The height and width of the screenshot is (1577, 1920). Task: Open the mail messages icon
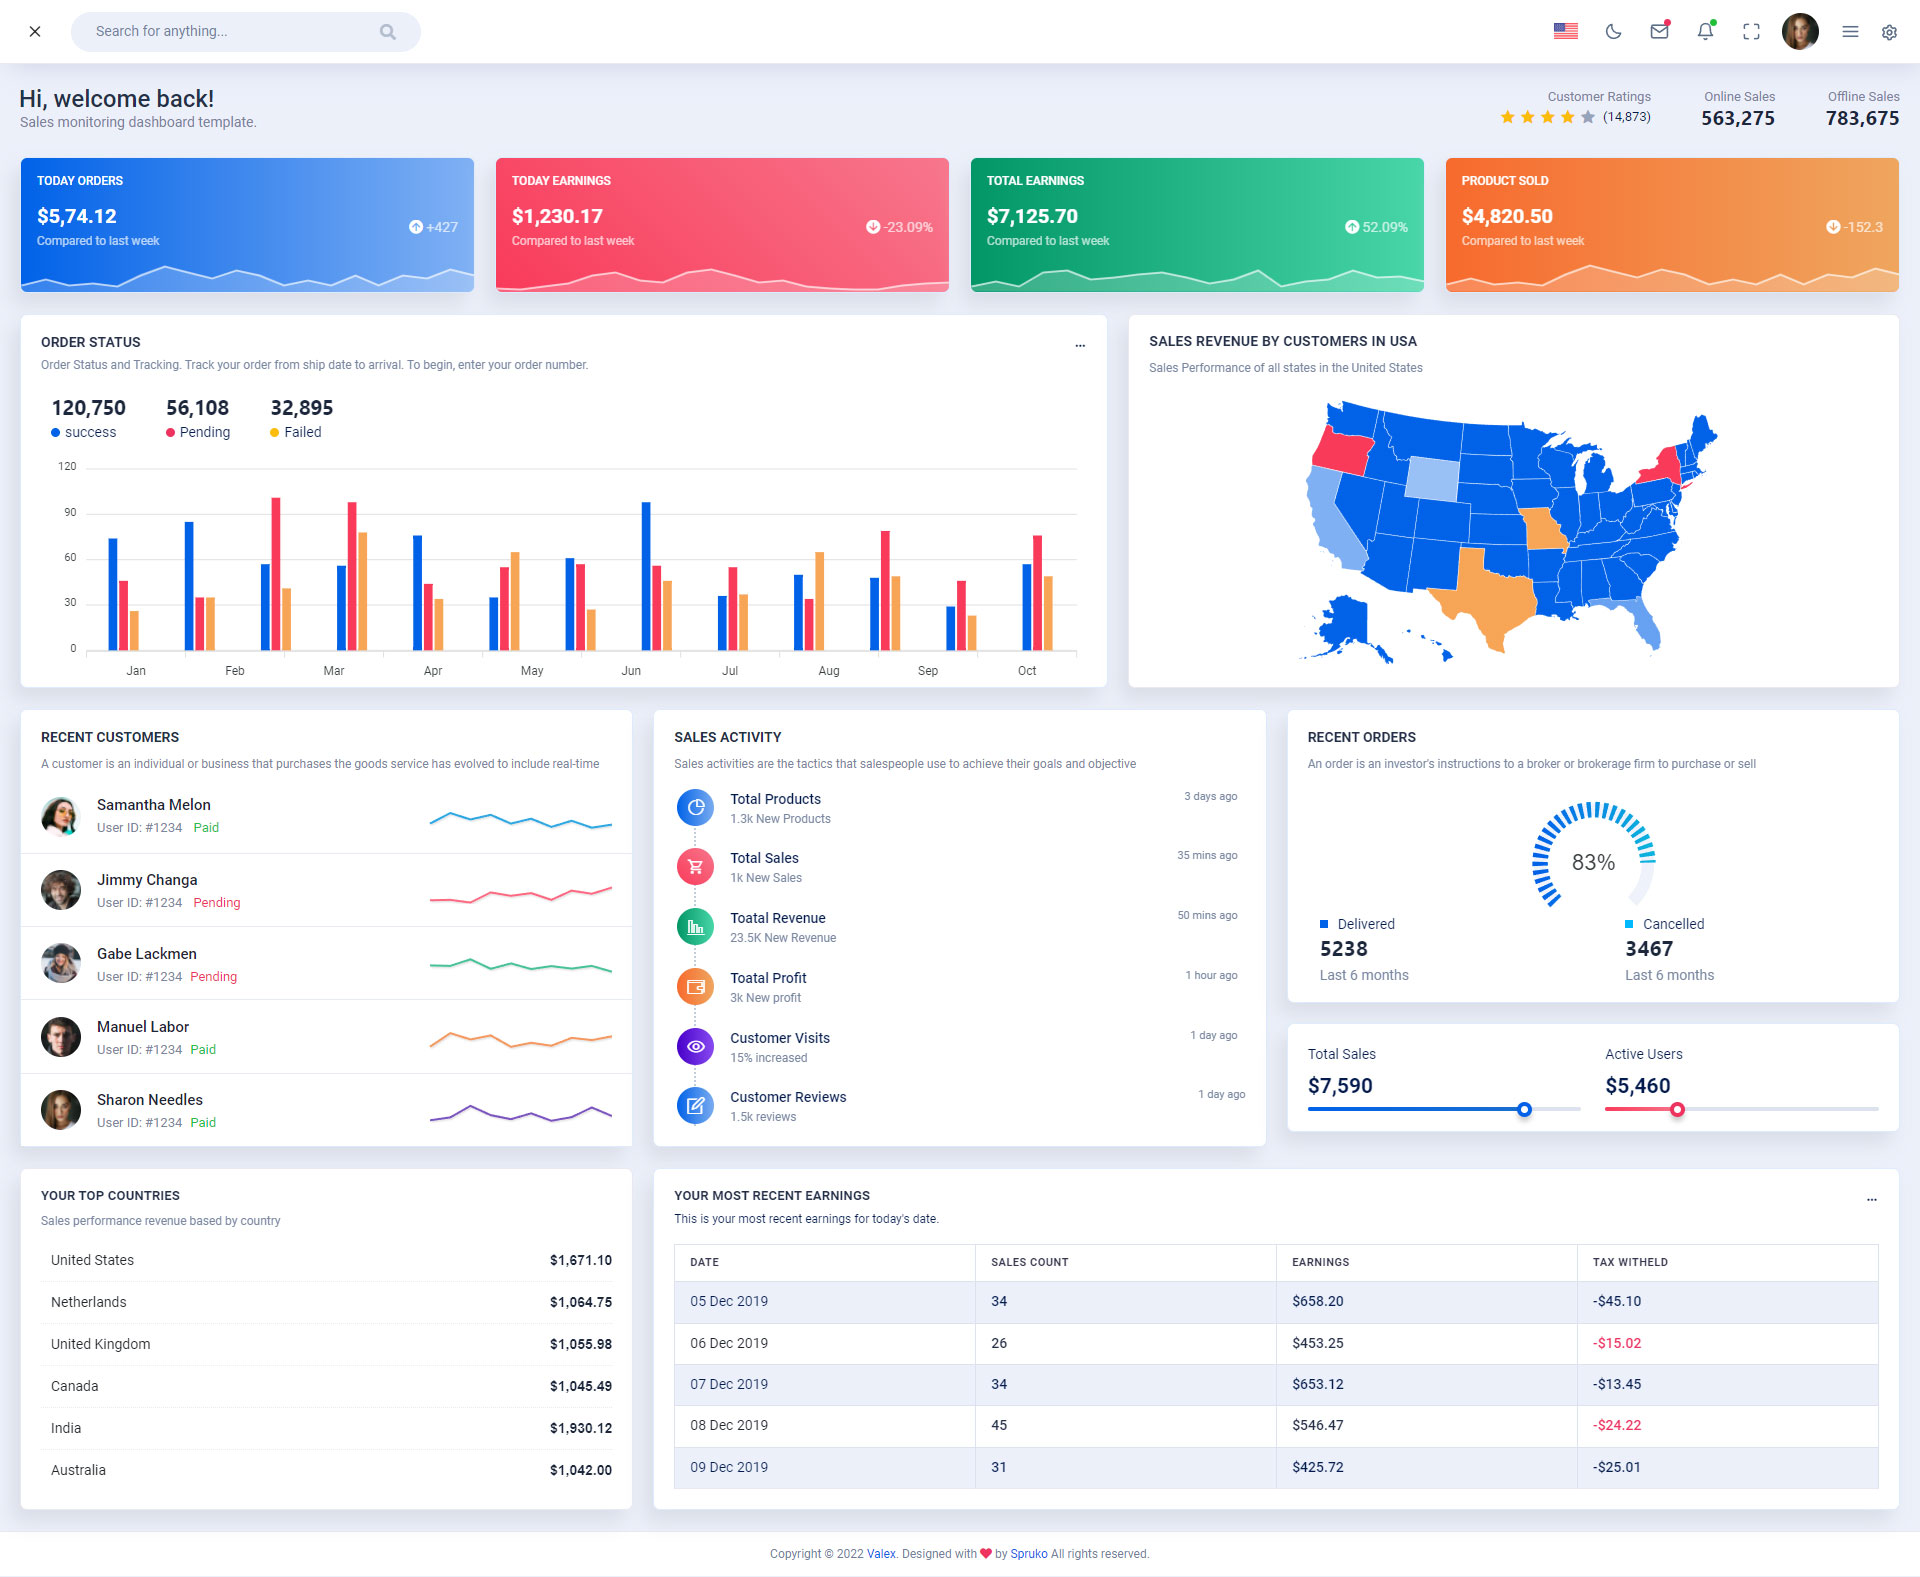tap(1659, 32)
